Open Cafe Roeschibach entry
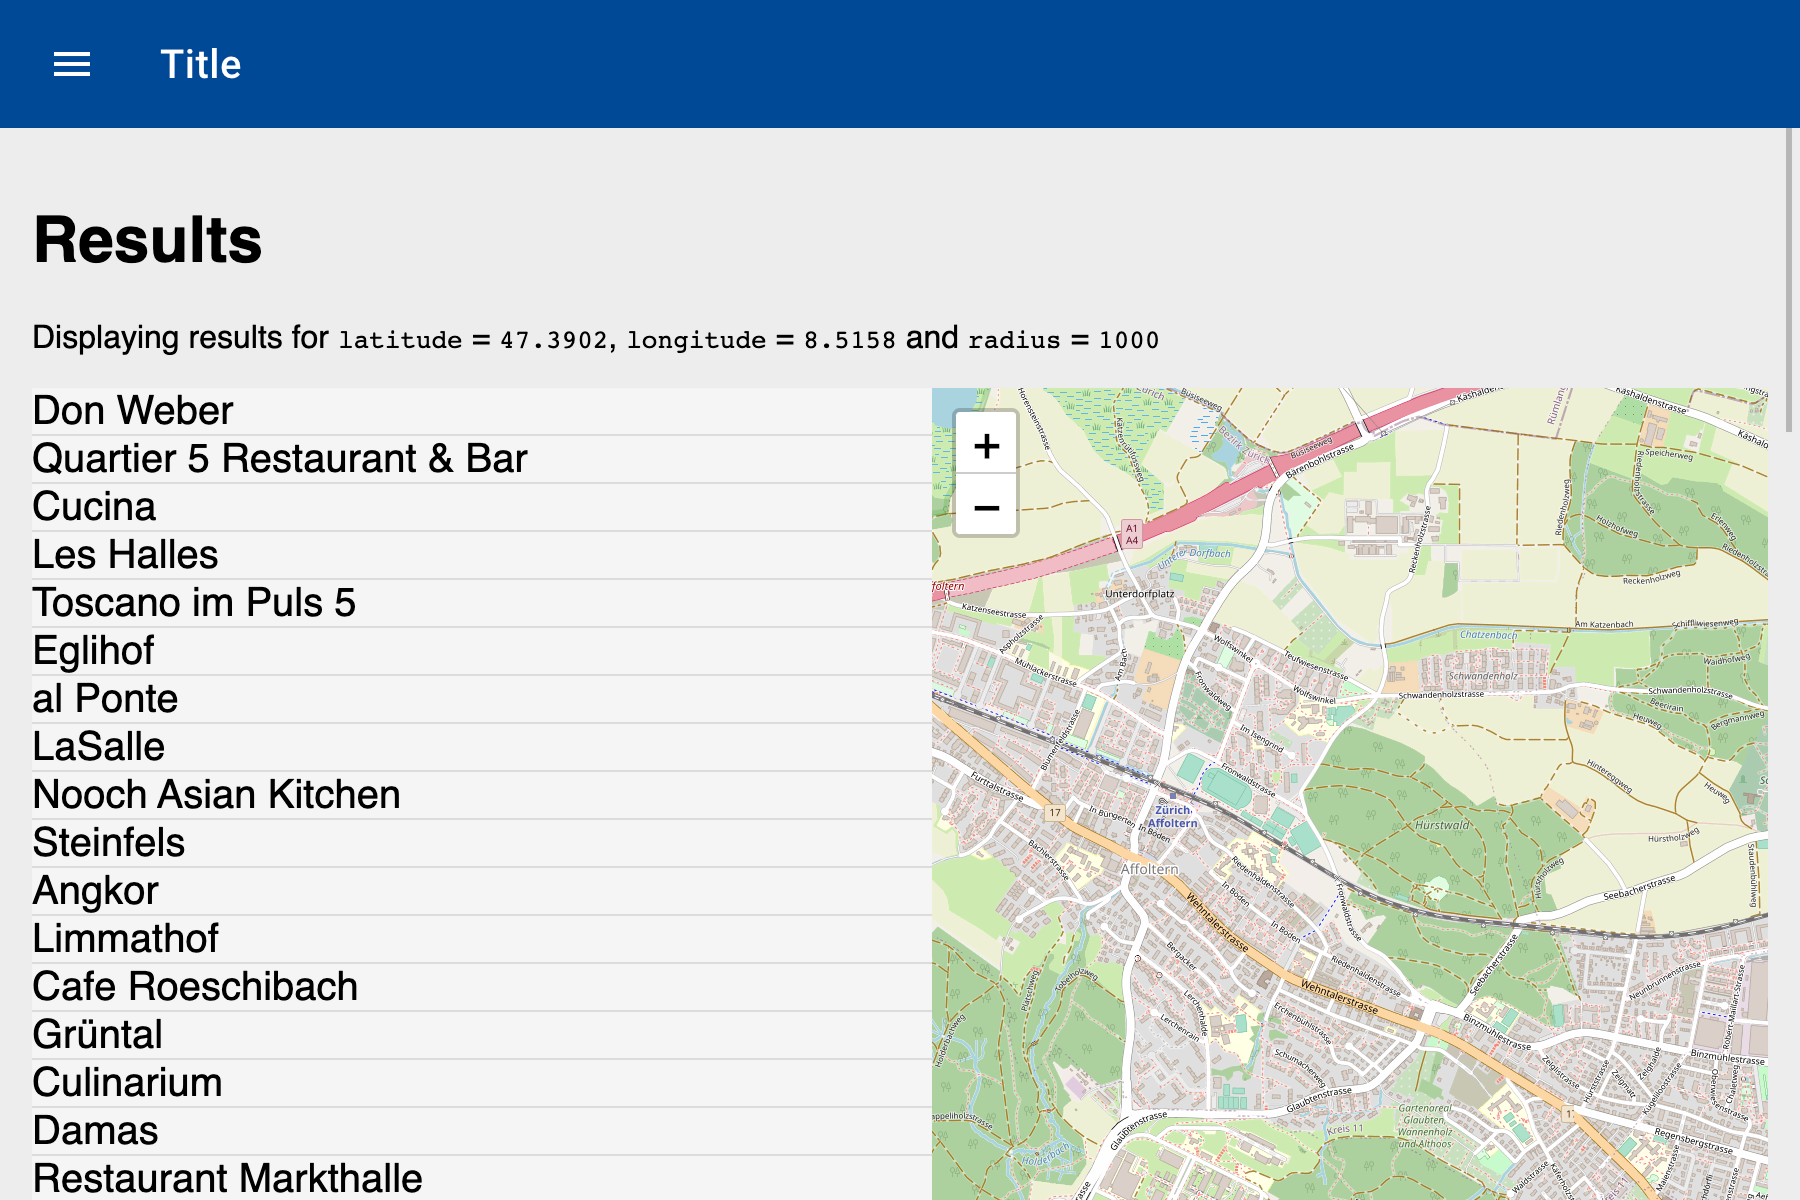This screenshot has height=1200, width=1800. tap(195, 987)
